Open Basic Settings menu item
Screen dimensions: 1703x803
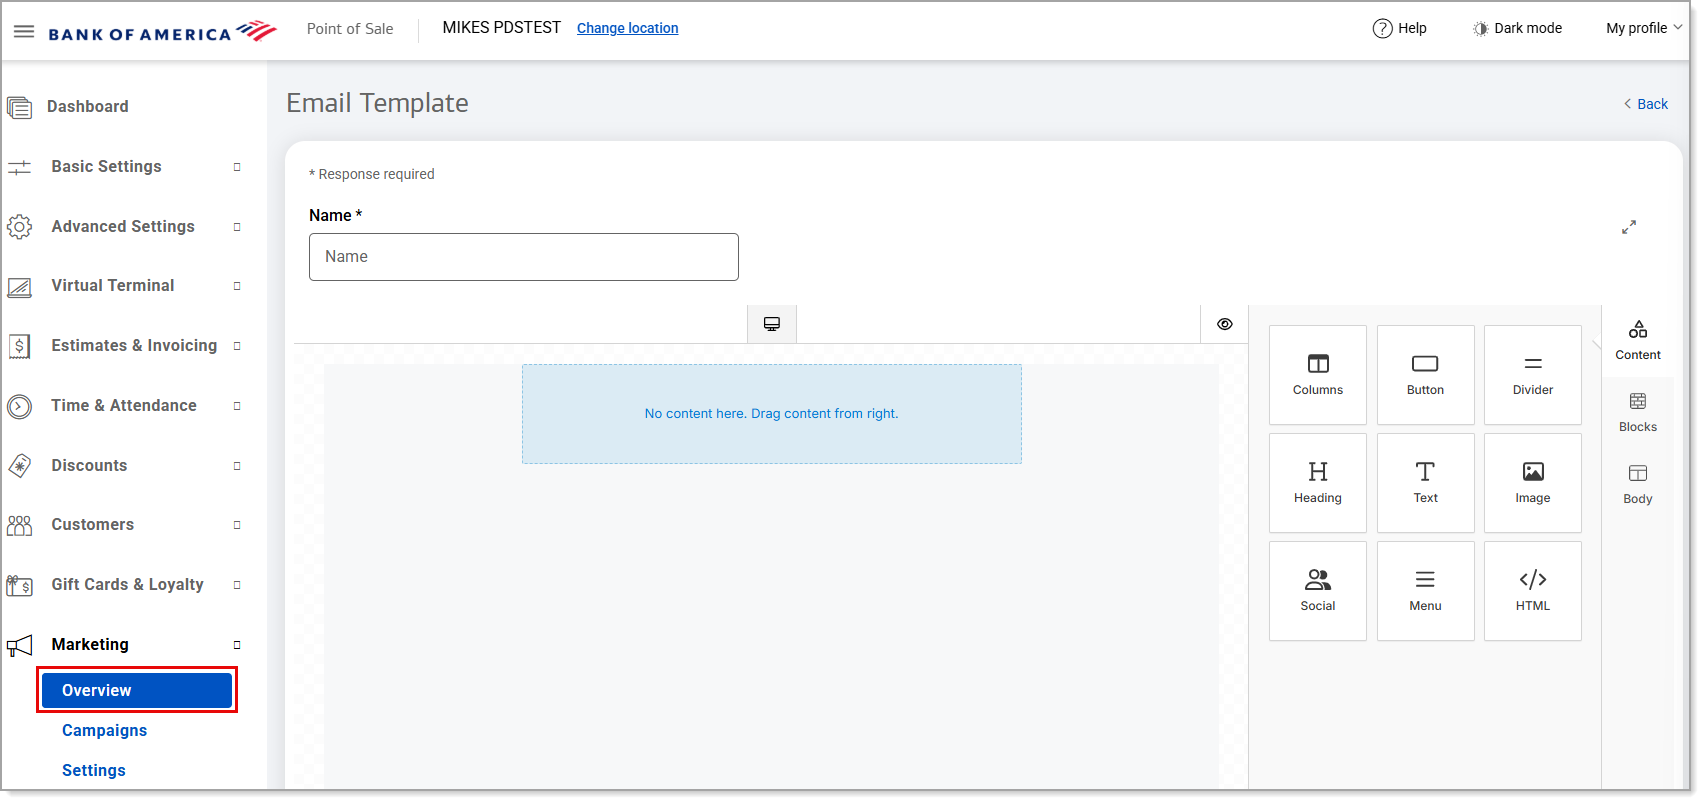[106, 167]
